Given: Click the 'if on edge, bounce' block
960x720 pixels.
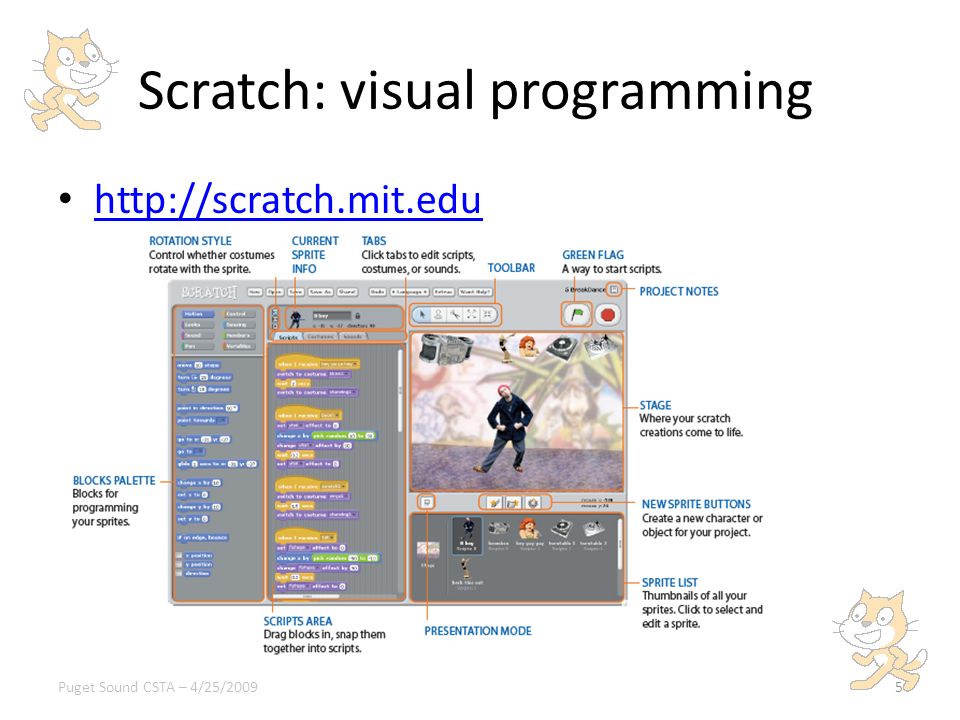Looking at the screenshot, I should tap(203, 538).
